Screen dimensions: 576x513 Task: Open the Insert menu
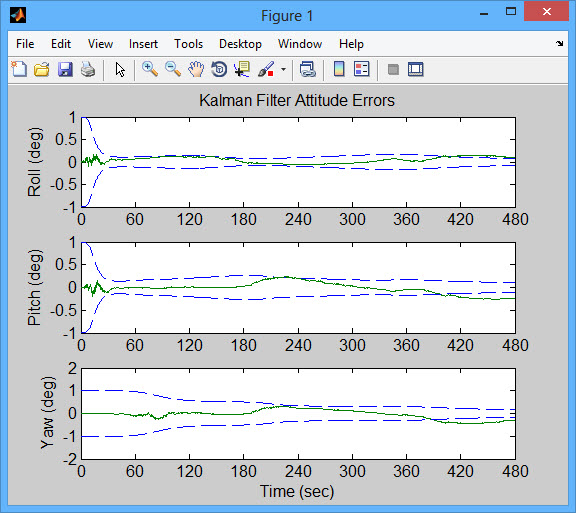tap(143, 44)
